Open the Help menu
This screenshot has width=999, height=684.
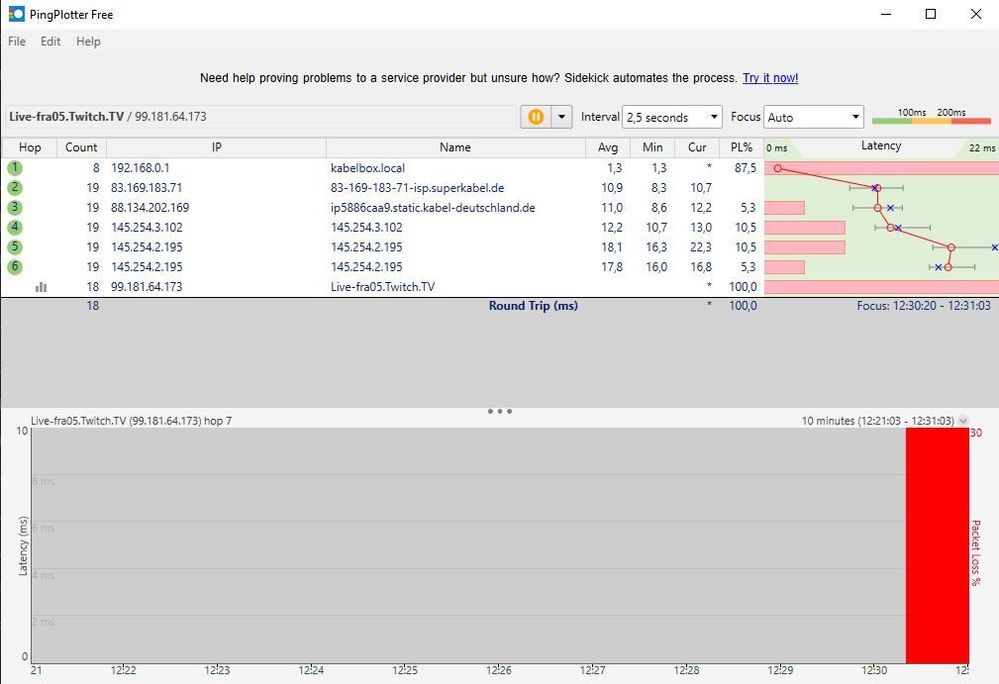[88, 41]
